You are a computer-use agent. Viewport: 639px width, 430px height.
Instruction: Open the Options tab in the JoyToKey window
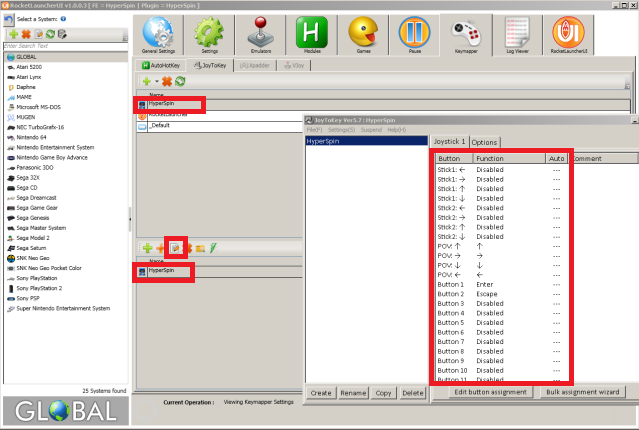pos(484,142)
